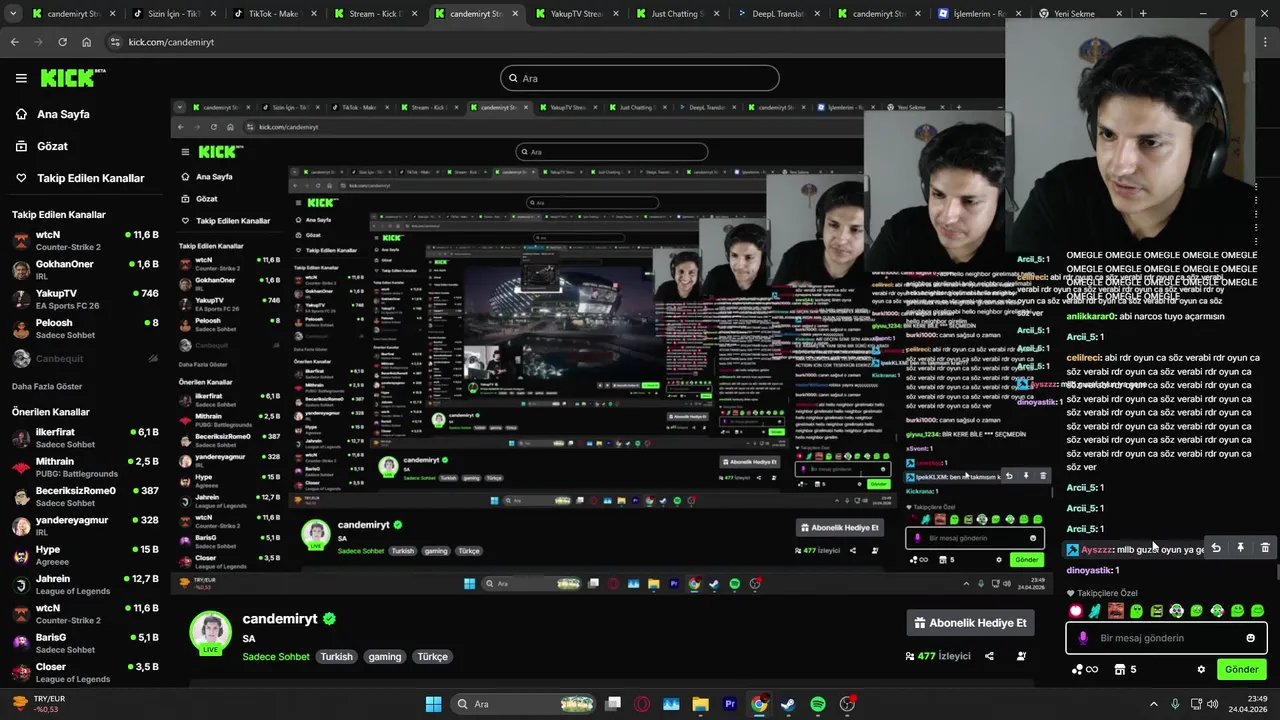1280x720 pixels.
Task: Open the shop icon showing 5 below chat
Action: pyautogui.click(x=1126, y=669)
